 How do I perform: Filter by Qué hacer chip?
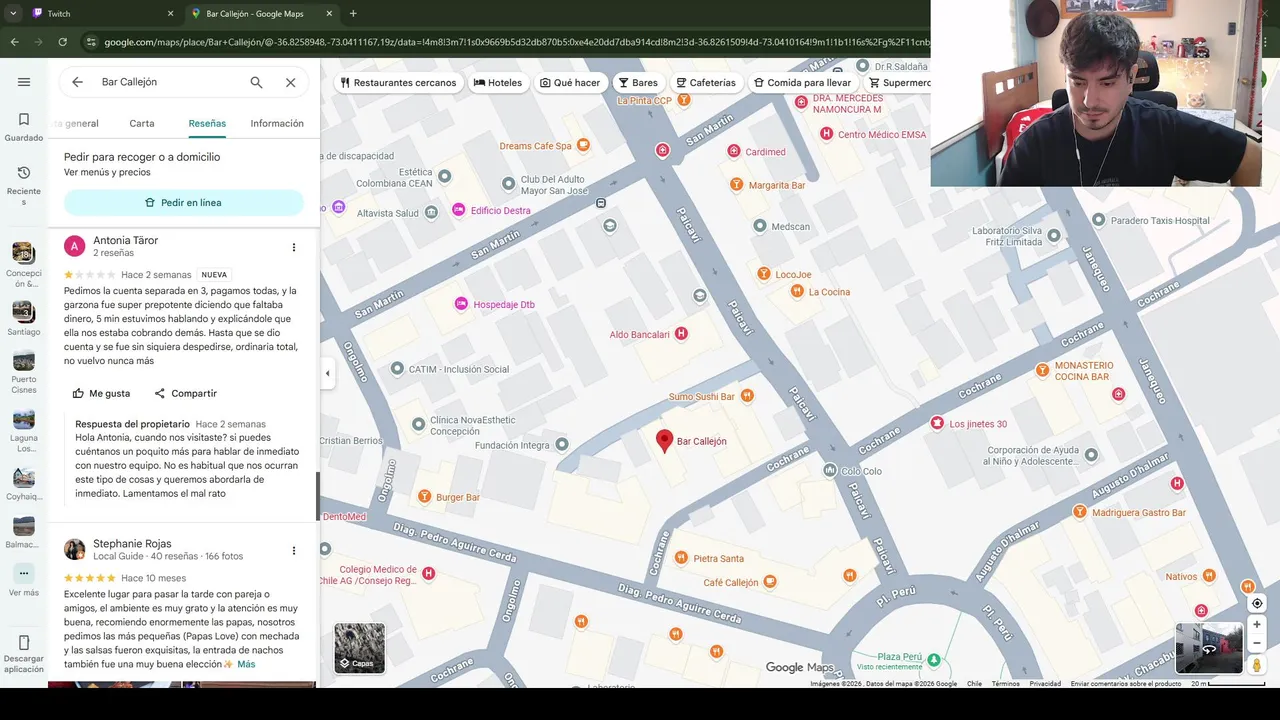(x=570, y=82)
